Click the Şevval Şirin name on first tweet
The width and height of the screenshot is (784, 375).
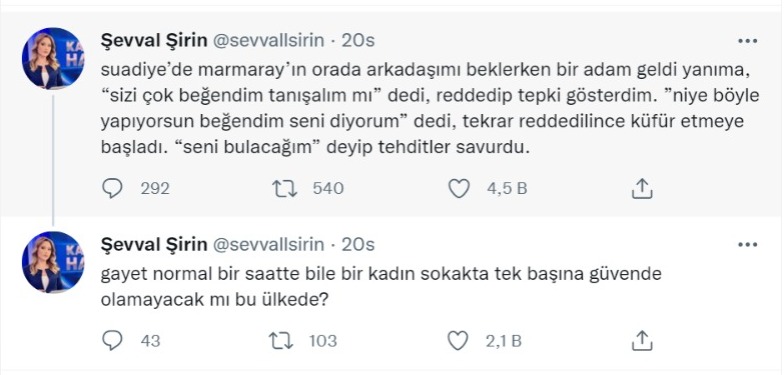pyautogui.click(x=154, y=40)
